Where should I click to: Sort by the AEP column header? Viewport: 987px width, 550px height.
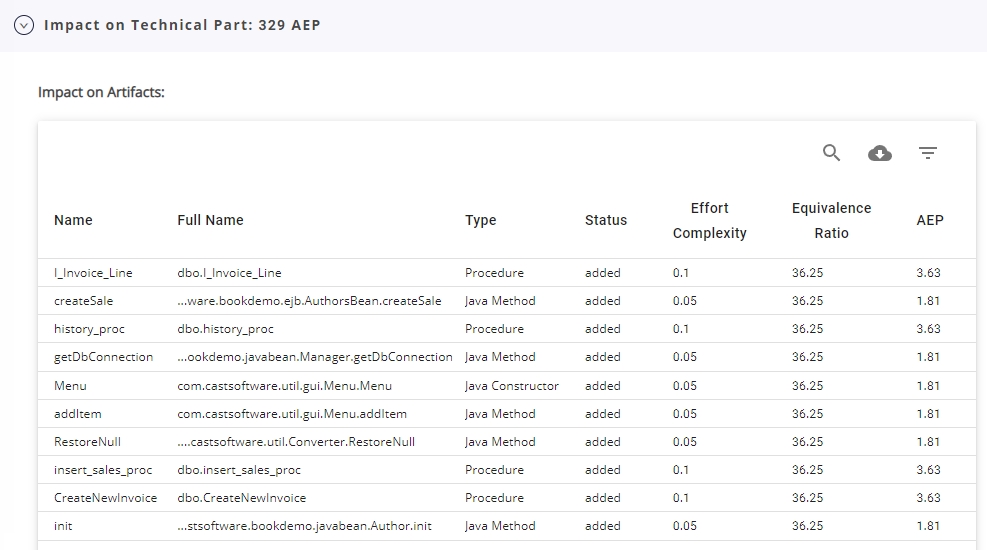[929, 220]
